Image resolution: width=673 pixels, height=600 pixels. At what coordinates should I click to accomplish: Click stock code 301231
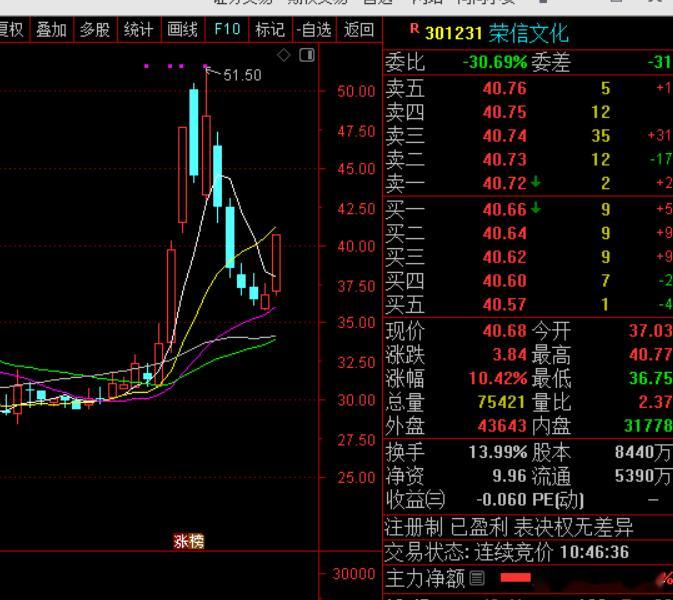click(454, 33)
